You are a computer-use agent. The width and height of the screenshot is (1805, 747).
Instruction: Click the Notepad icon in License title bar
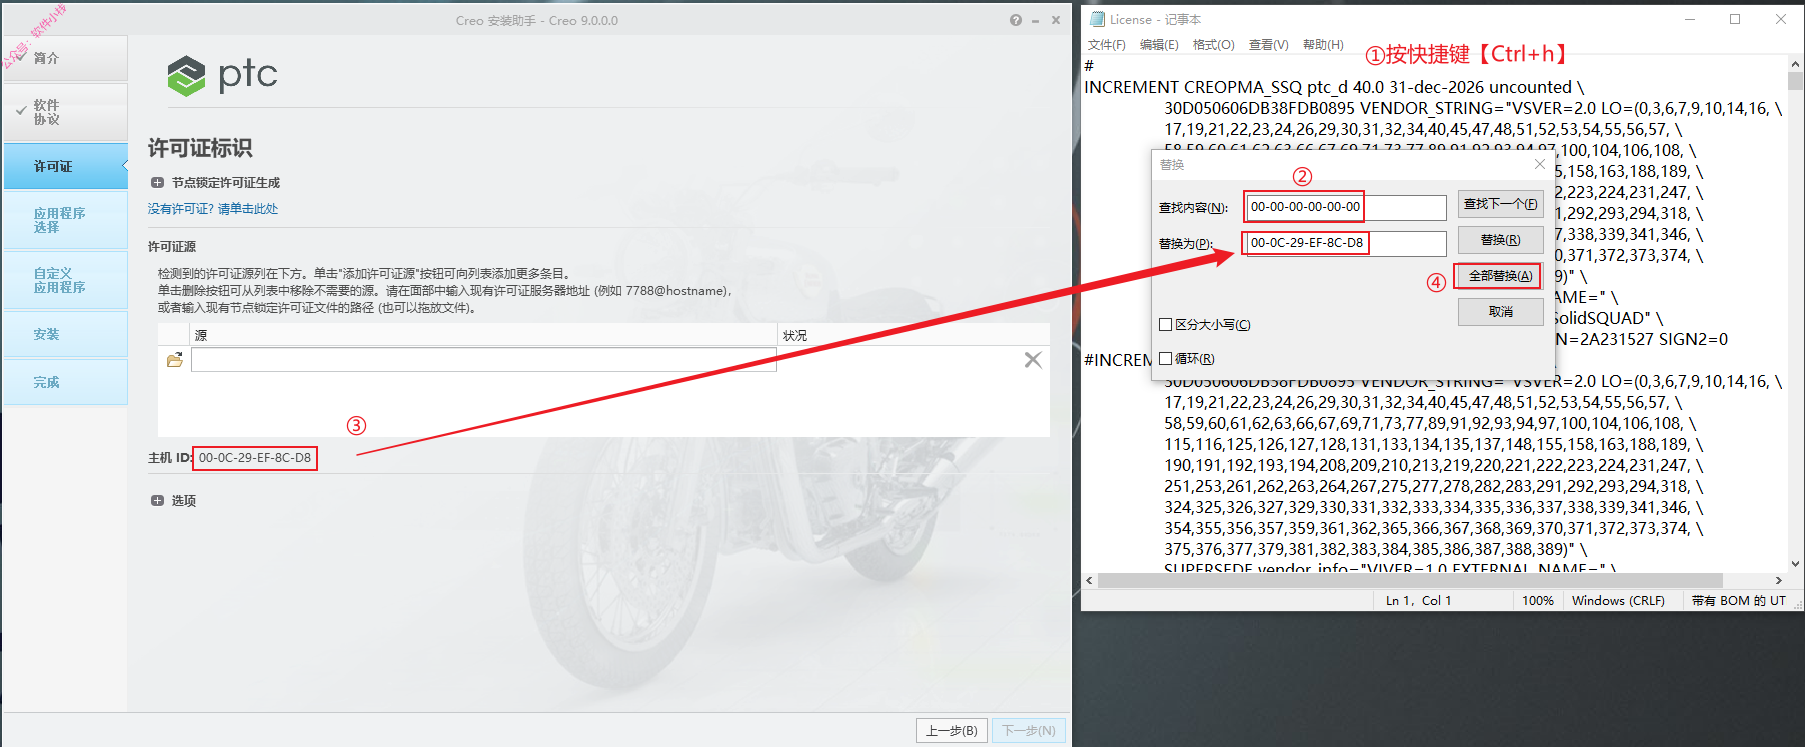(1097, 19)
